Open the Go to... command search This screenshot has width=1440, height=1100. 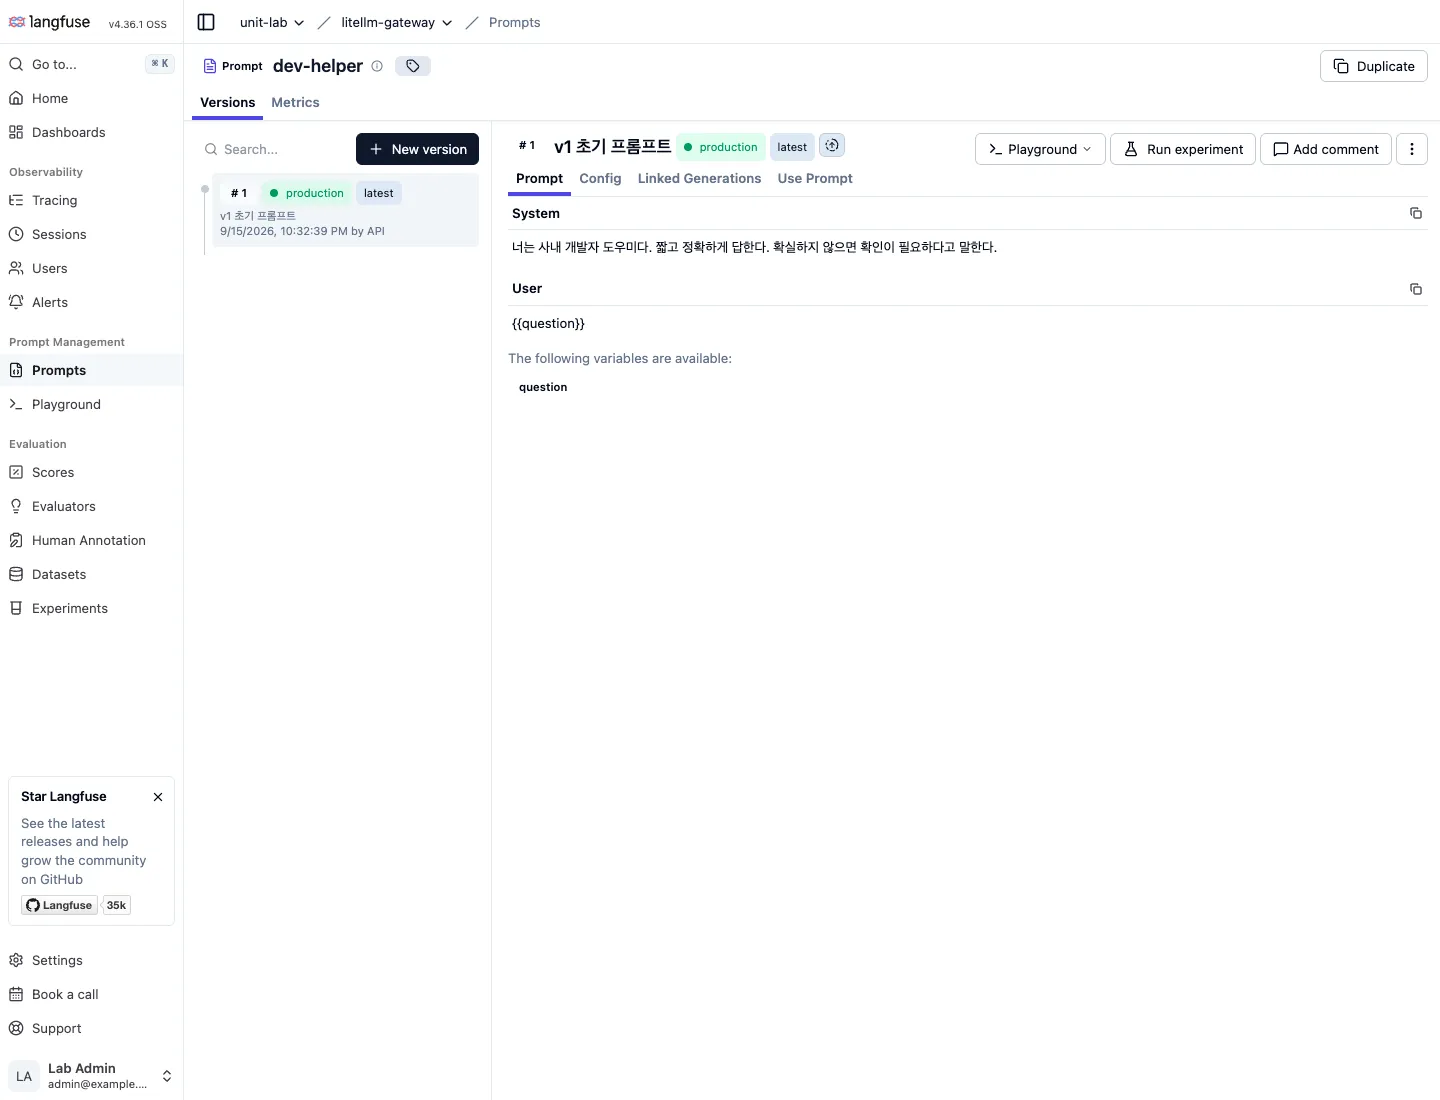pos(91,64)
